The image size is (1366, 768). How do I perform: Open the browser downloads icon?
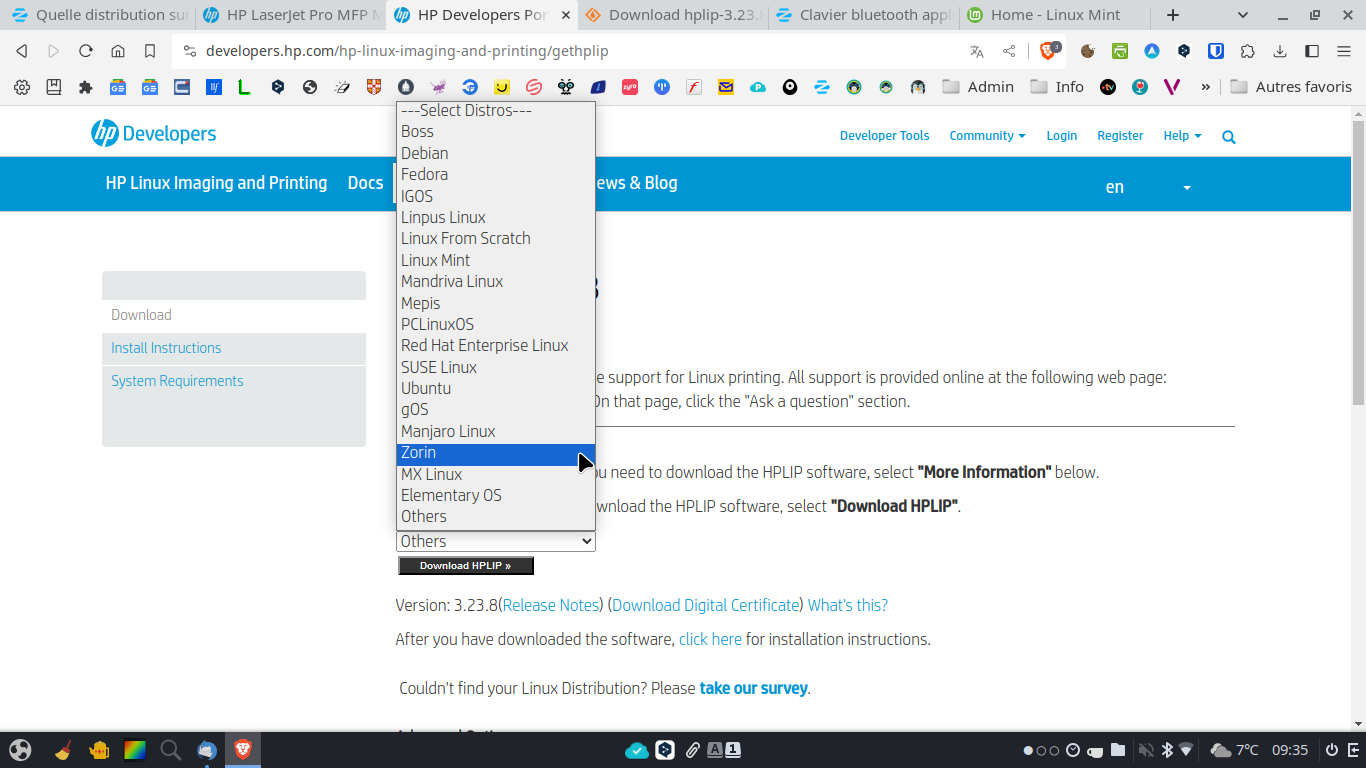point(1280,51)
